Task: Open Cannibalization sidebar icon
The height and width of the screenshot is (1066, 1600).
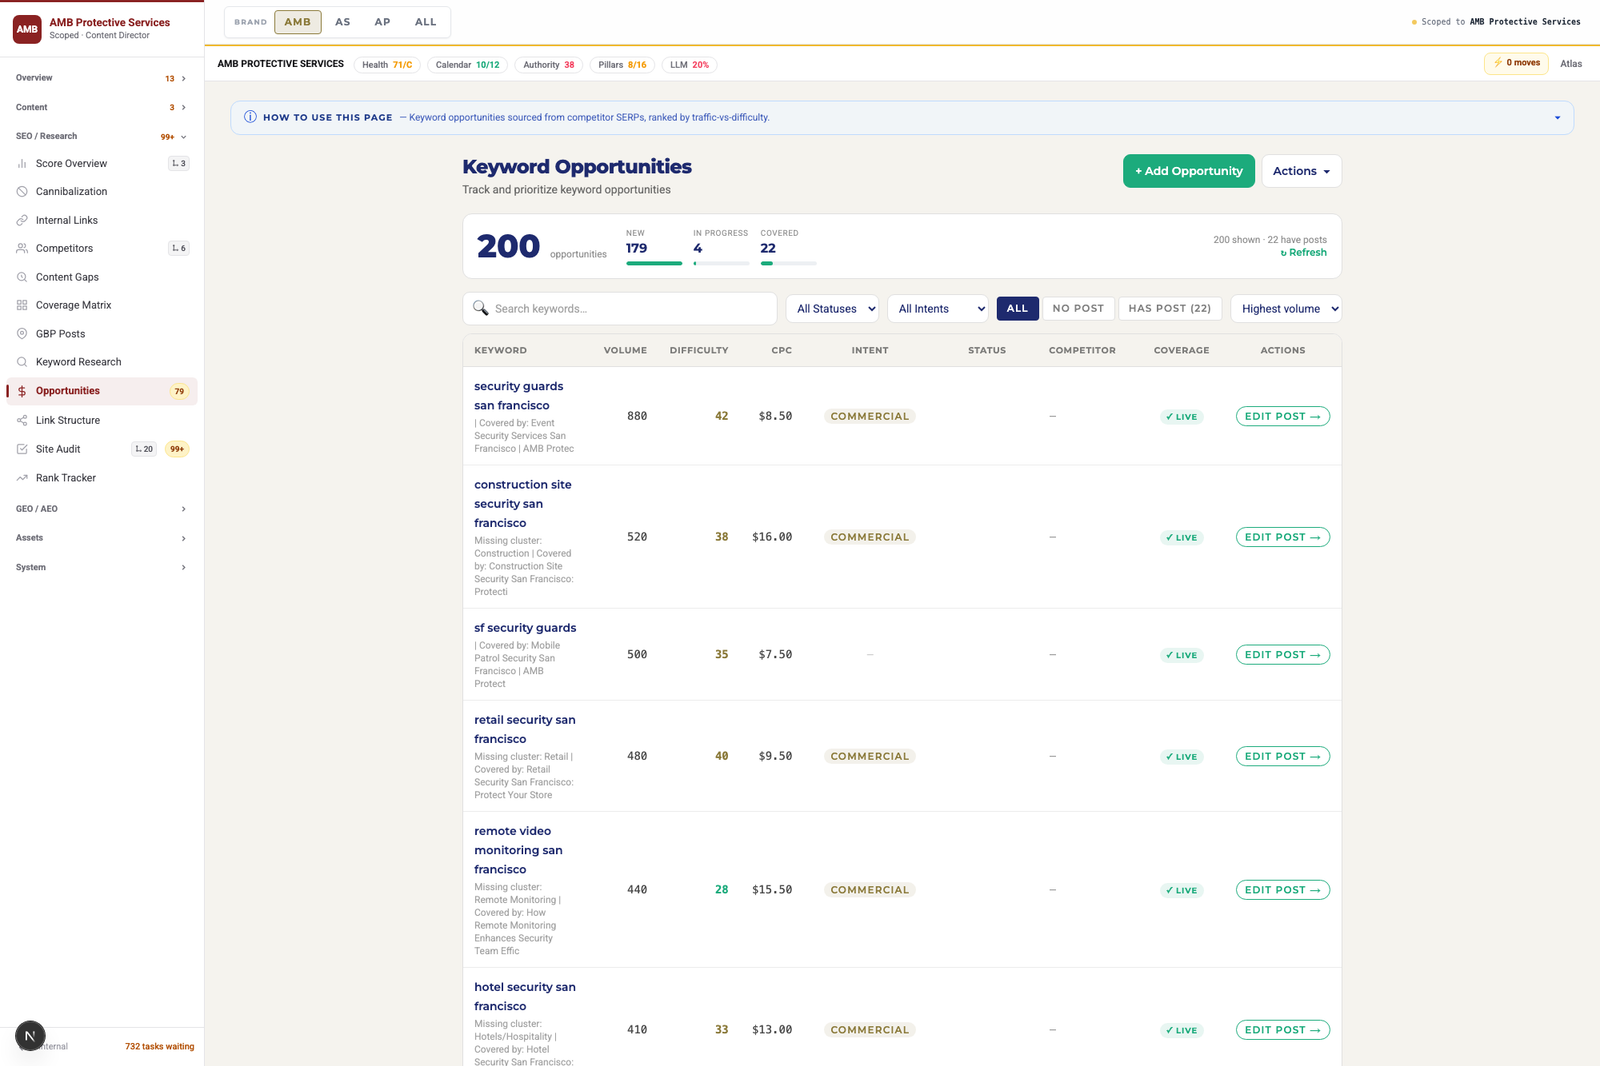Action: click(22, 191)
